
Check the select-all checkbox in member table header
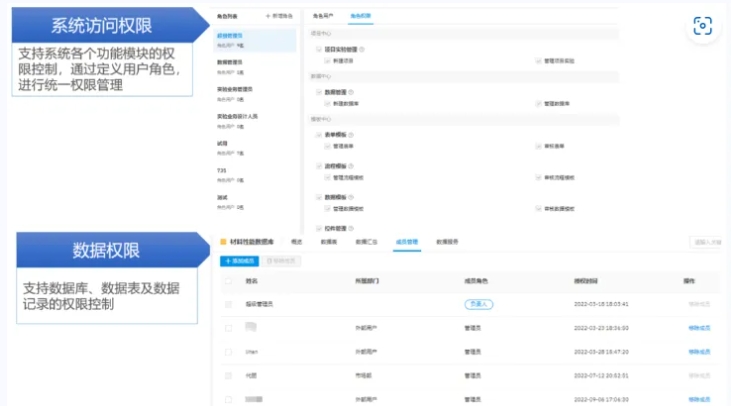(x=227, y=282)
